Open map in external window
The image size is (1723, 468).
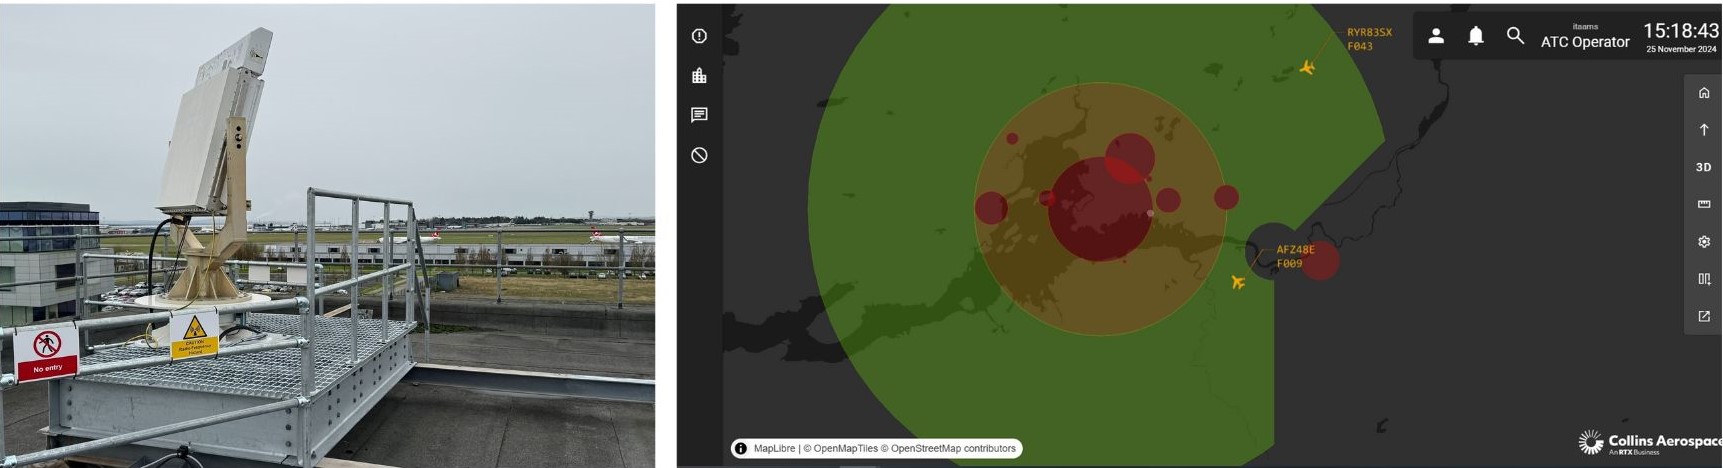point(1704,316)
